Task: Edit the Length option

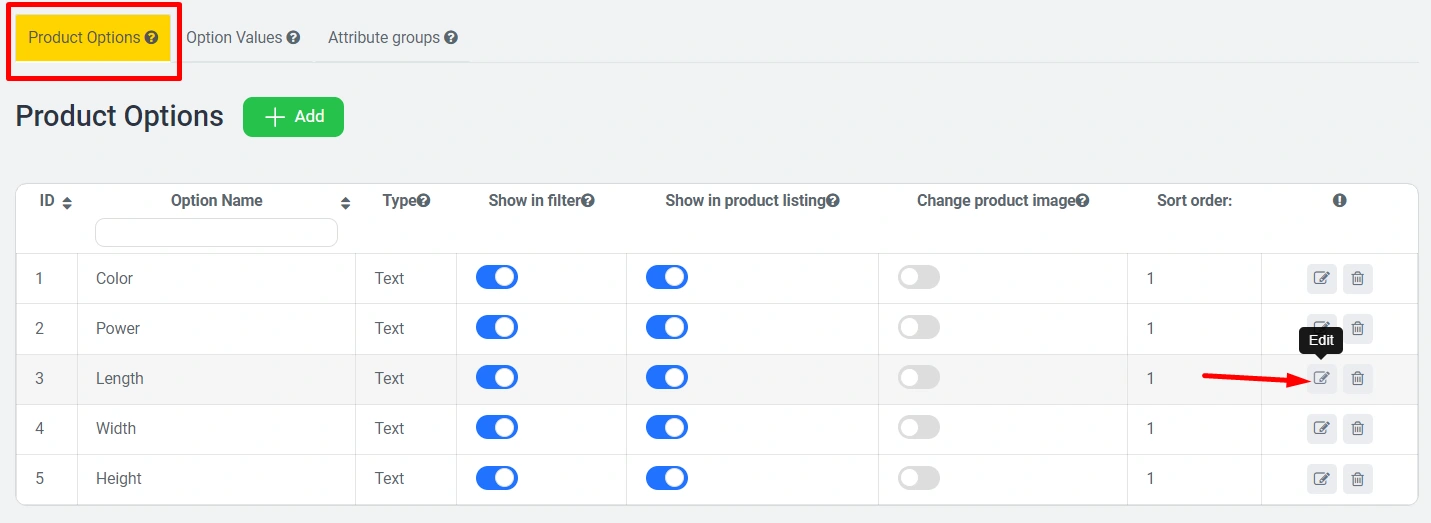Action: tap(1321, 378)
